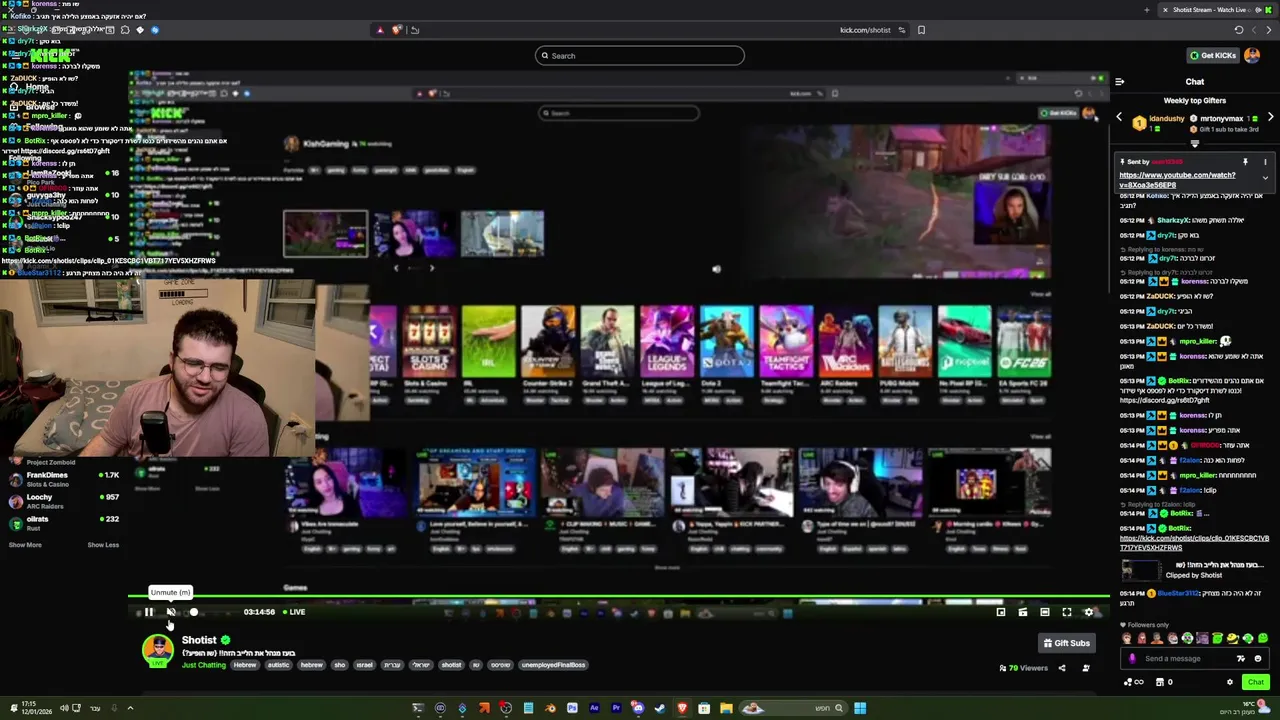
Task: Jump to LIVE in the player
Action: [293, 612]
